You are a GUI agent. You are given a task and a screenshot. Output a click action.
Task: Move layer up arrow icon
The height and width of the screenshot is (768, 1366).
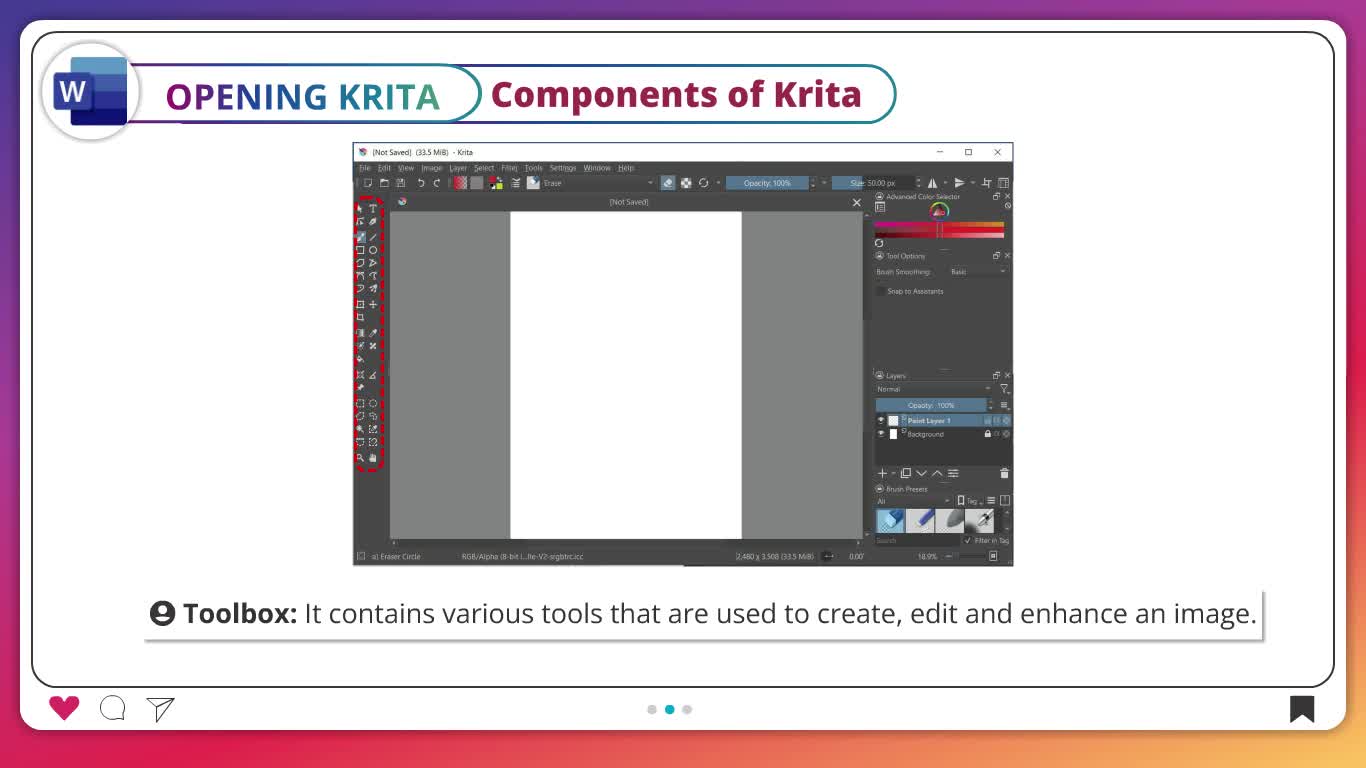[x=937, y=473]
